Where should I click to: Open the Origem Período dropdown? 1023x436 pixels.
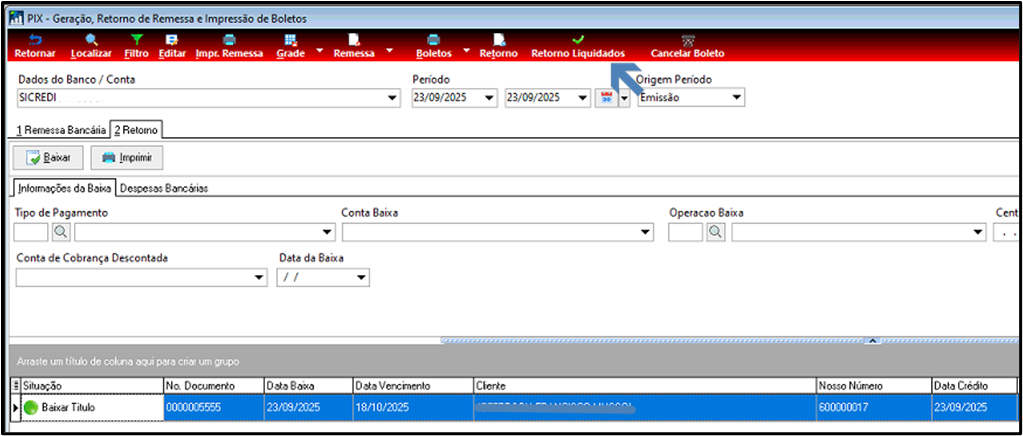click(737, 98)
